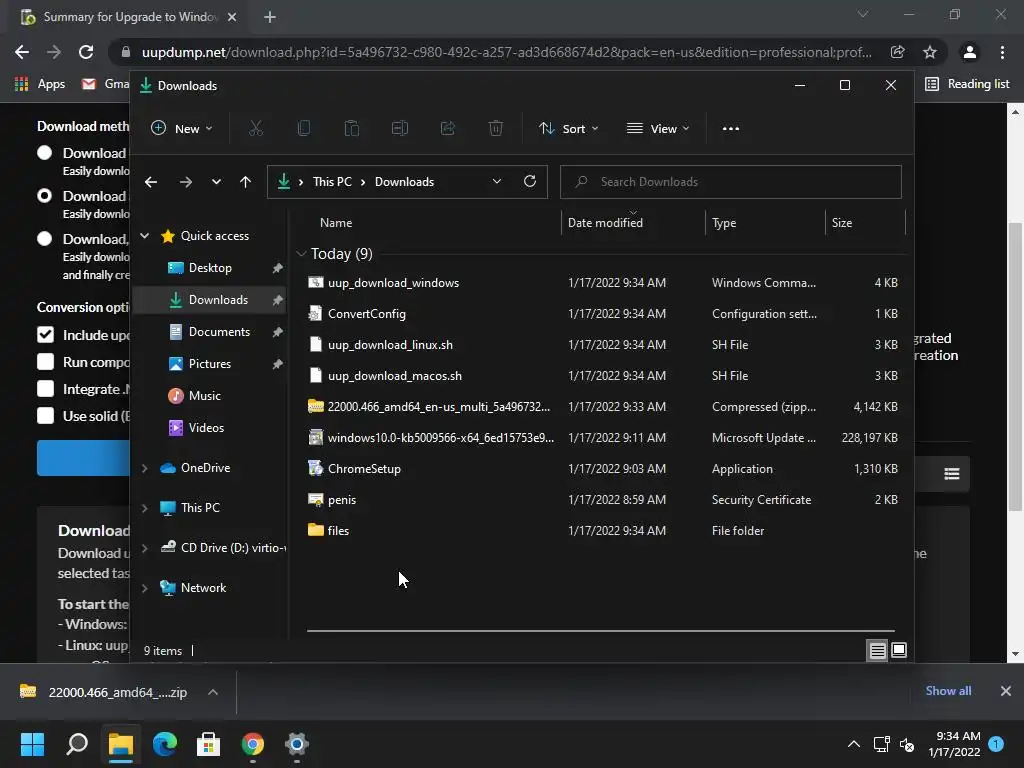Go up one folder level in Explorer

pyautogui.click(x=246, y=182)
